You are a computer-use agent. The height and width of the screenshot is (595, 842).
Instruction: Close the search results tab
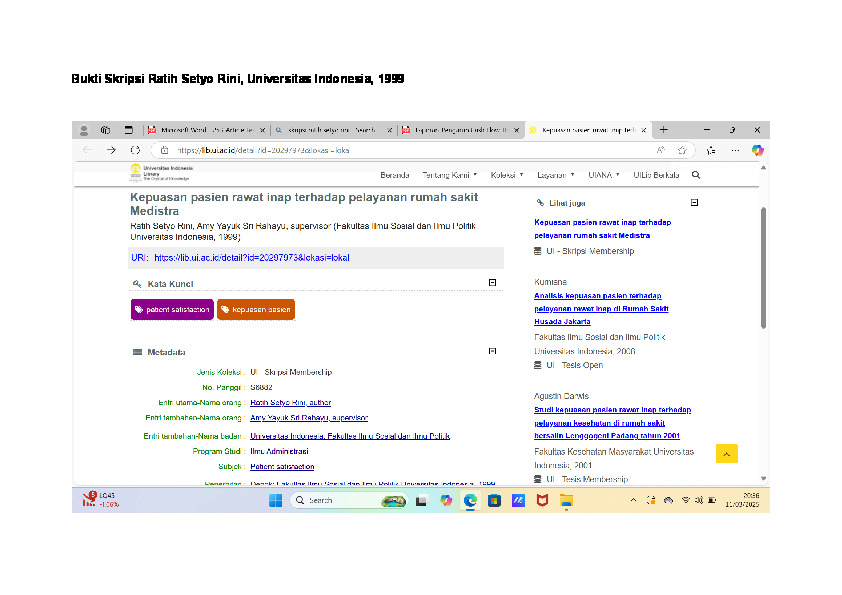click(x=390, y=130)
